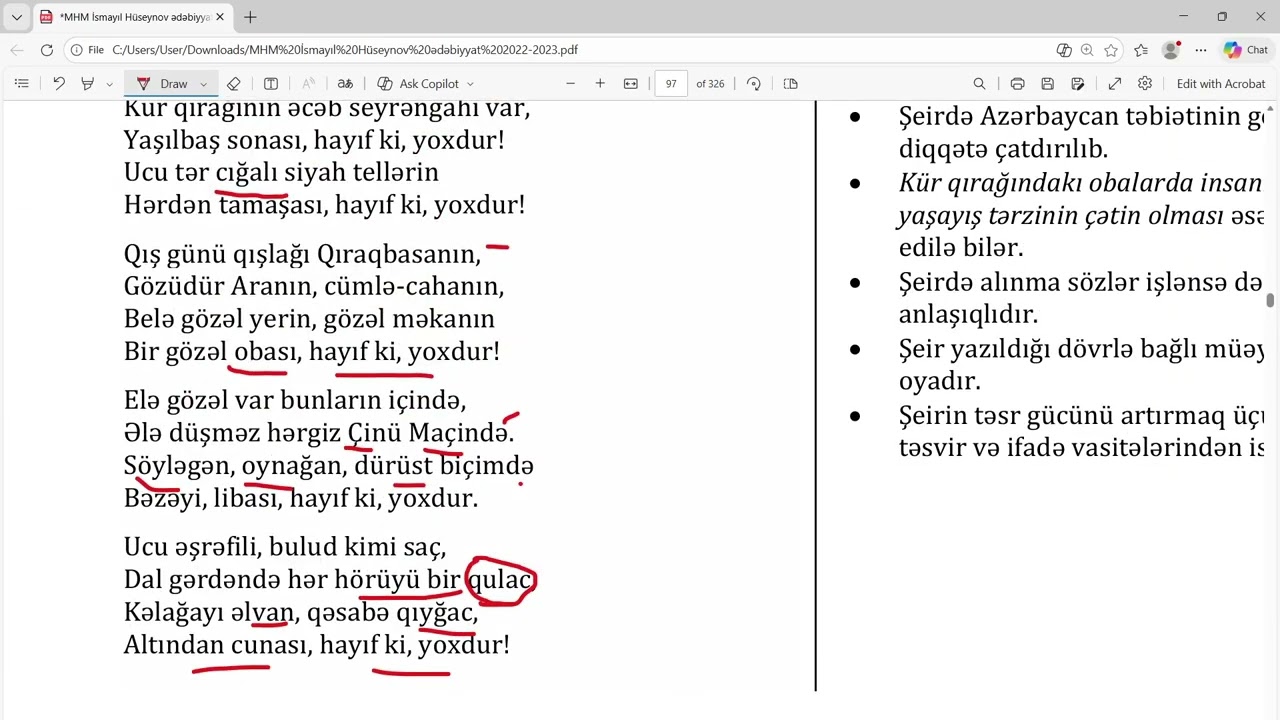Expand the tab search dropdown

click(17, 17)
